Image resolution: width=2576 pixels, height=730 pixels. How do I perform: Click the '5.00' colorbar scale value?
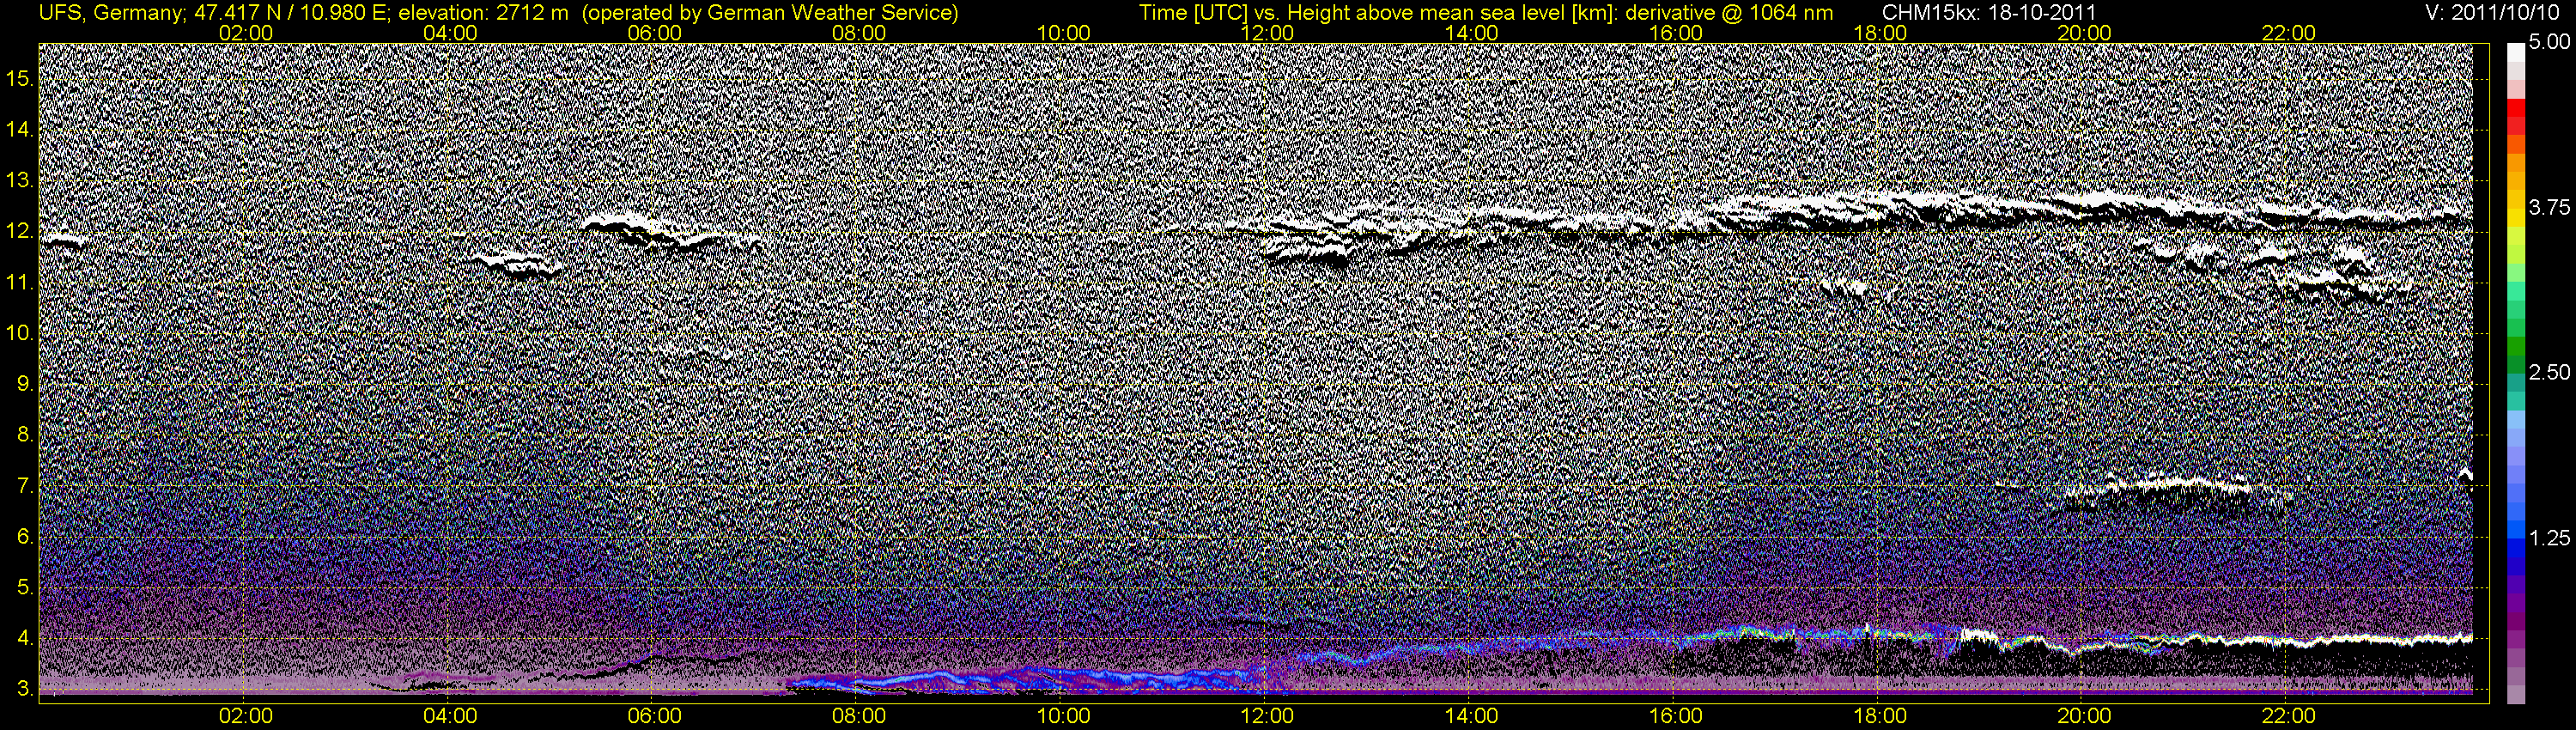click(2550, 43)
